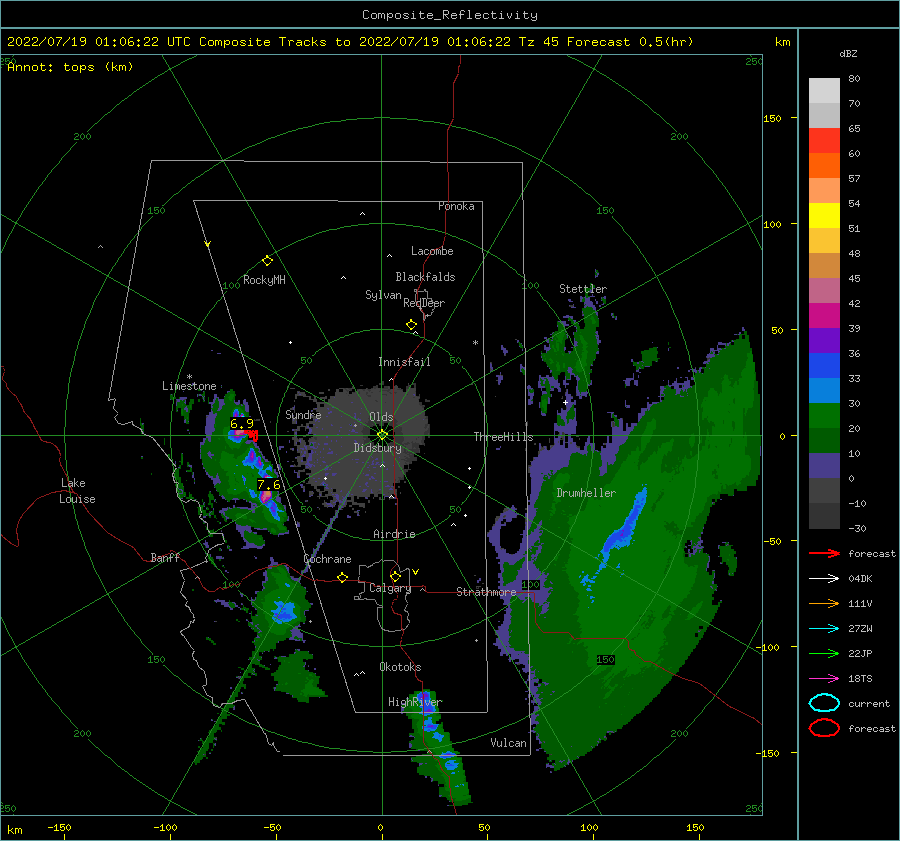900x841 pixels.
Task: Click the Innisfail city label
Action: point(404,362)
